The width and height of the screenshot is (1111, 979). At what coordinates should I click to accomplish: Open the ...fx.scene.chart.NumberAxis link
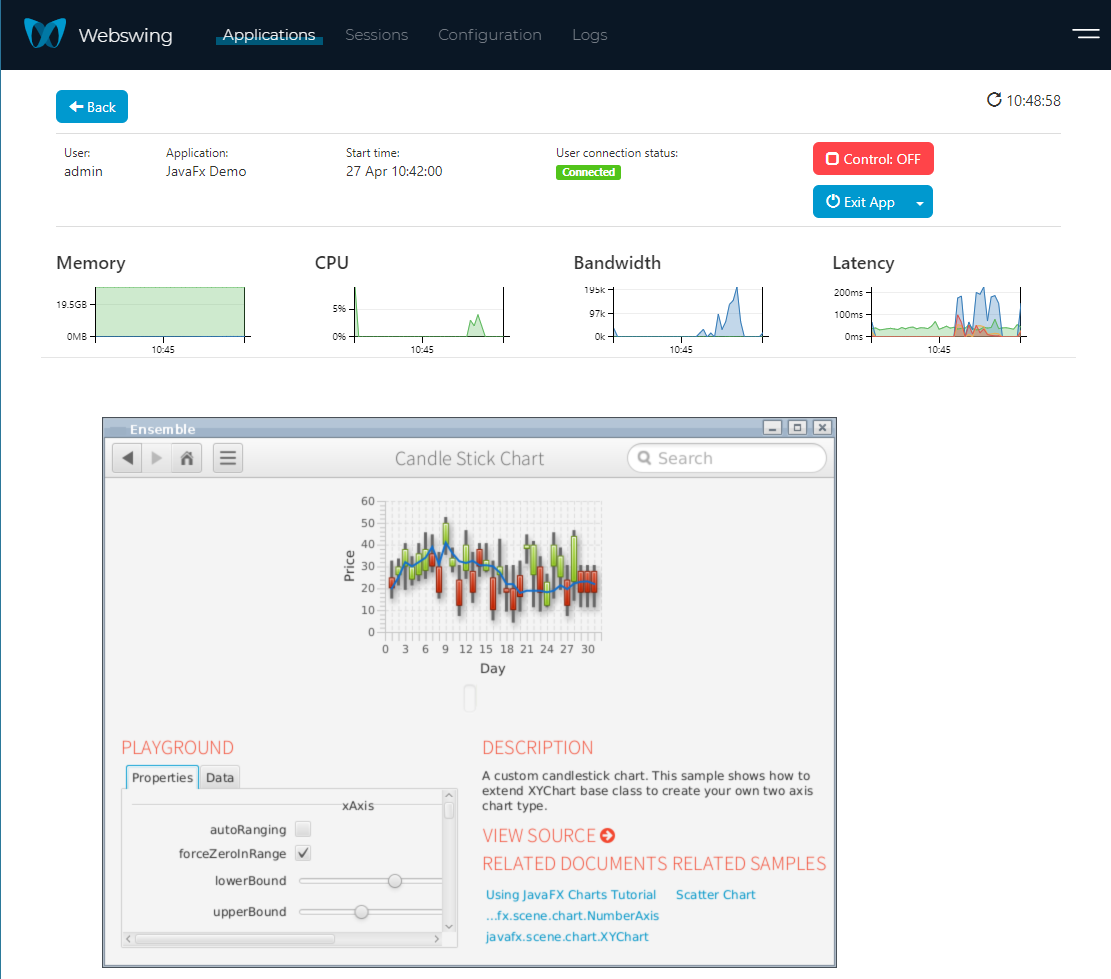[572, 916]
